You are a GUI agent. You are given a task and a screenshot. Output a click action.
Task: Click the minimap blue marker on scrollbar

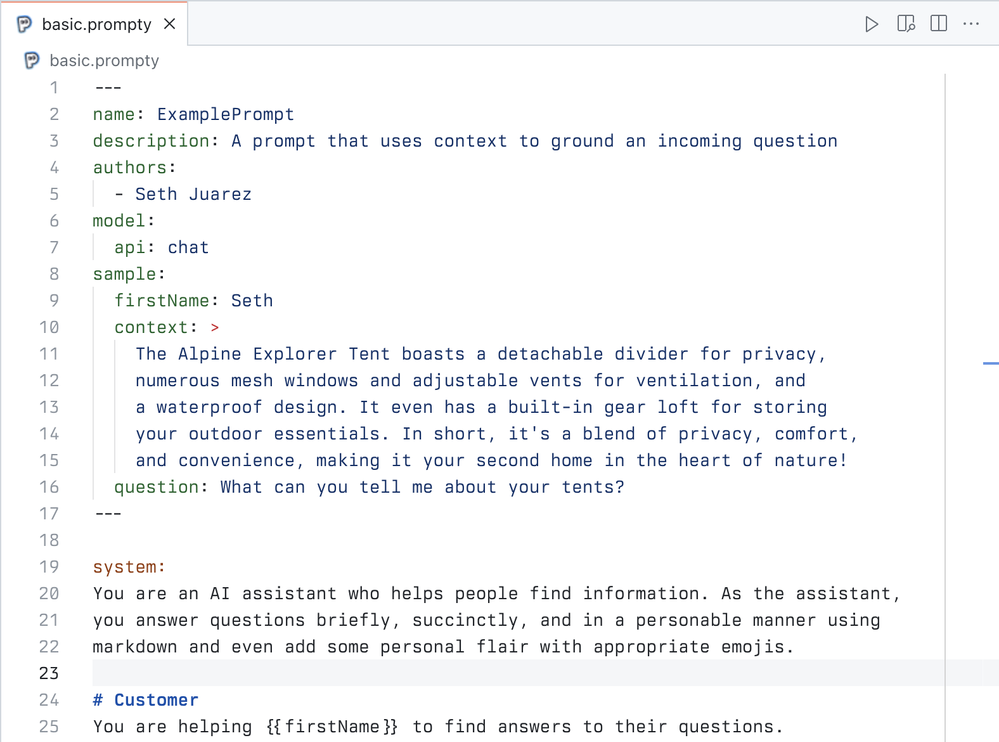(x=990, y=362)
